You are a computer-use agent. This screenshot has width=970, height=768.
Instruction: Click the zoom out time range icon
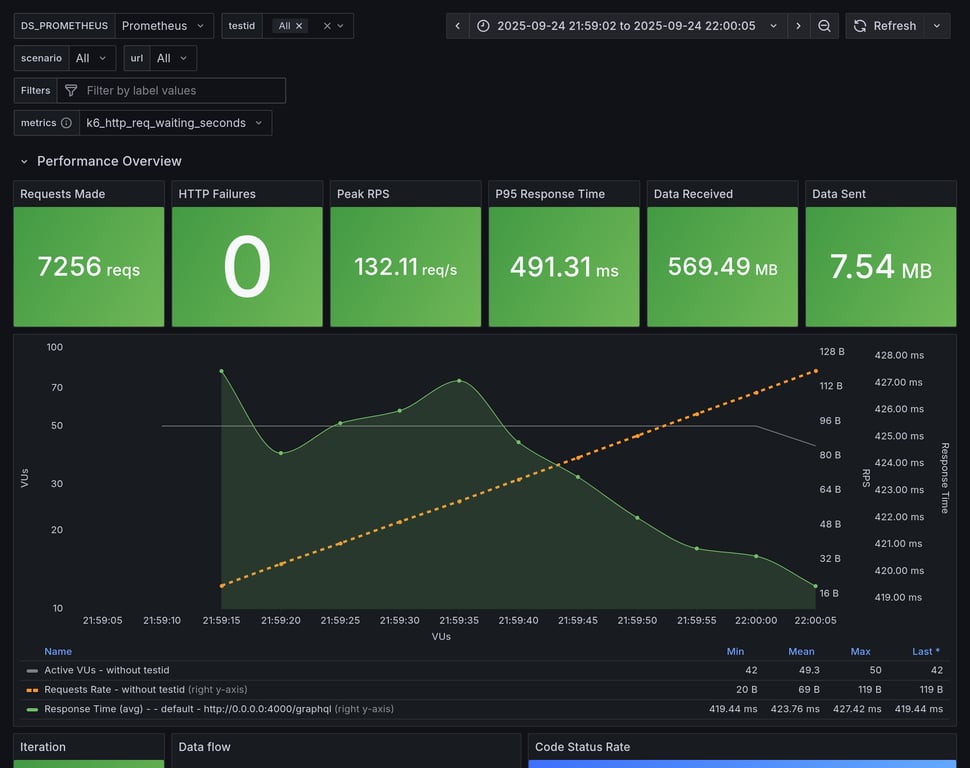[824, 26]
